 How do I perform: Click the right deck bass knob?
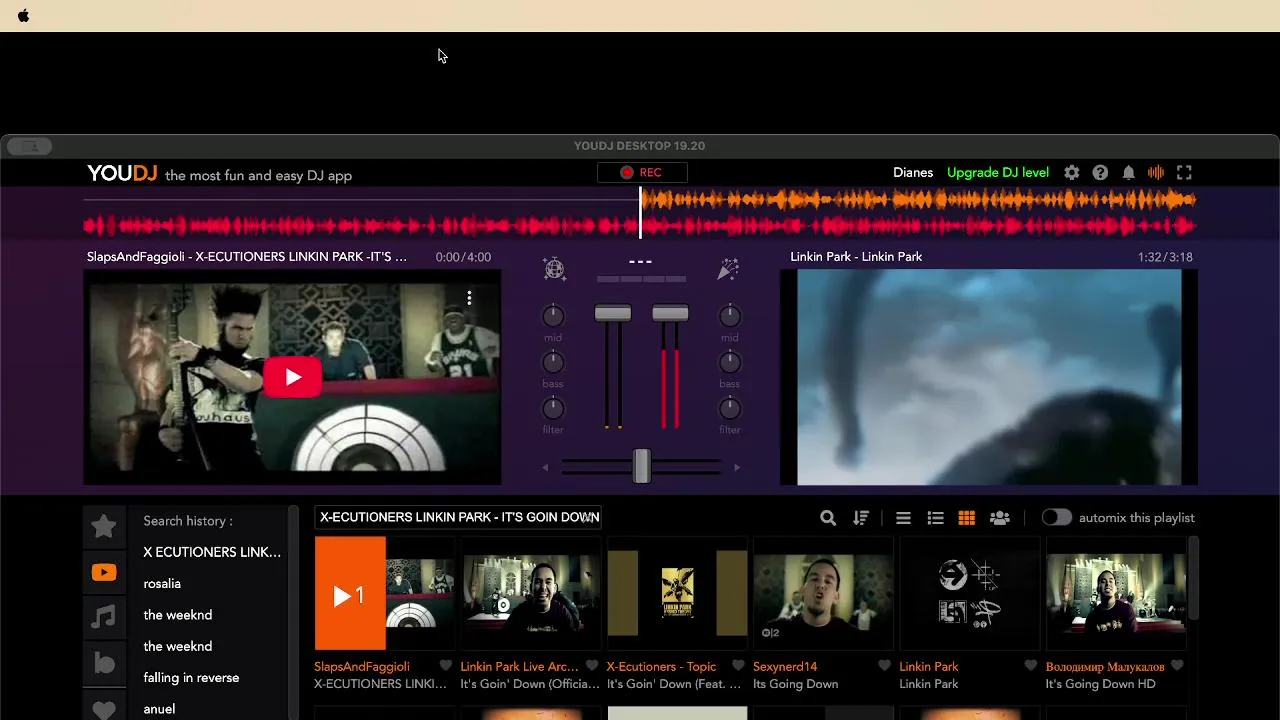tap(730, 362)
